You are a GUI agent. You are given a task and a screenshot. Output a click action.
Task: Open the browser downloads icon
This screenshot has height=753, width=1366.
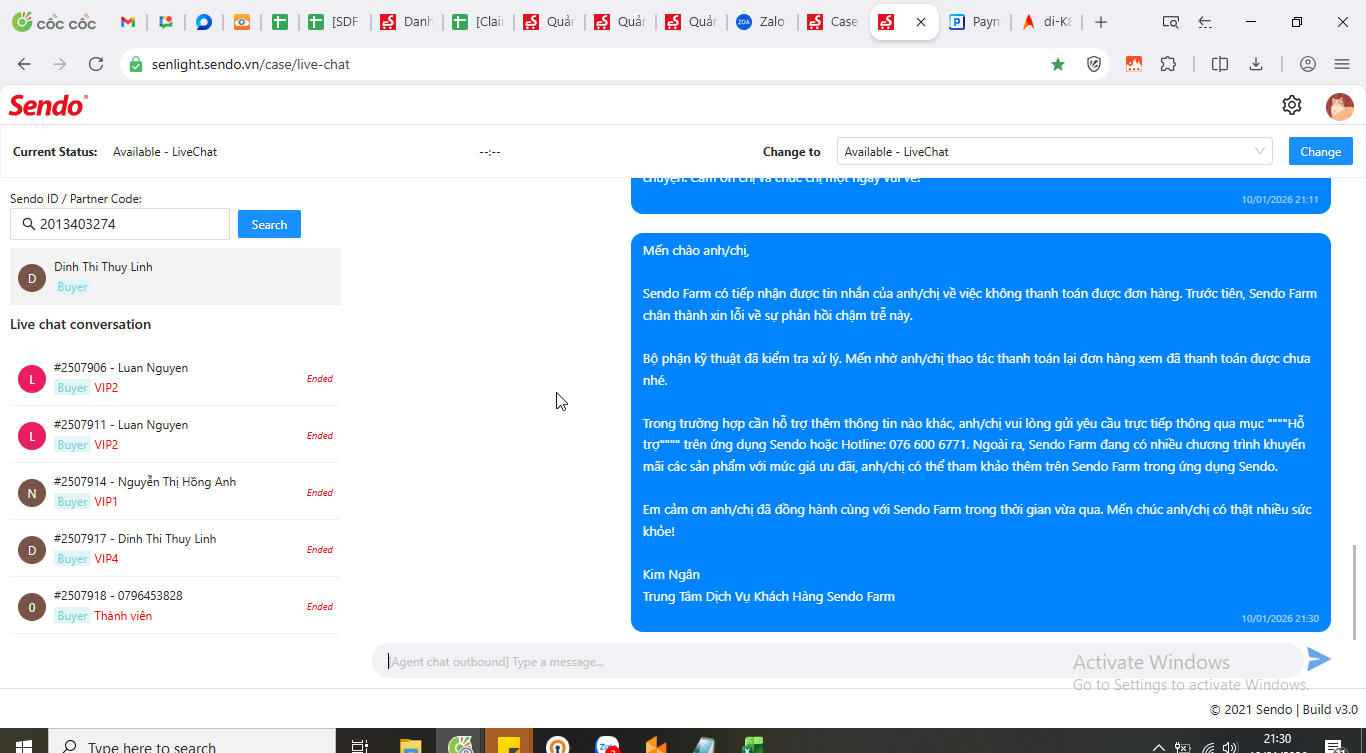[1256, 64]
